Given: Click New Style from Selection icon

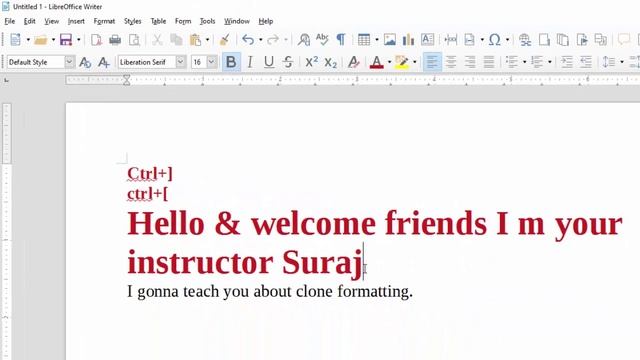Looking at the screenshot, I should (x=104, y=62).
